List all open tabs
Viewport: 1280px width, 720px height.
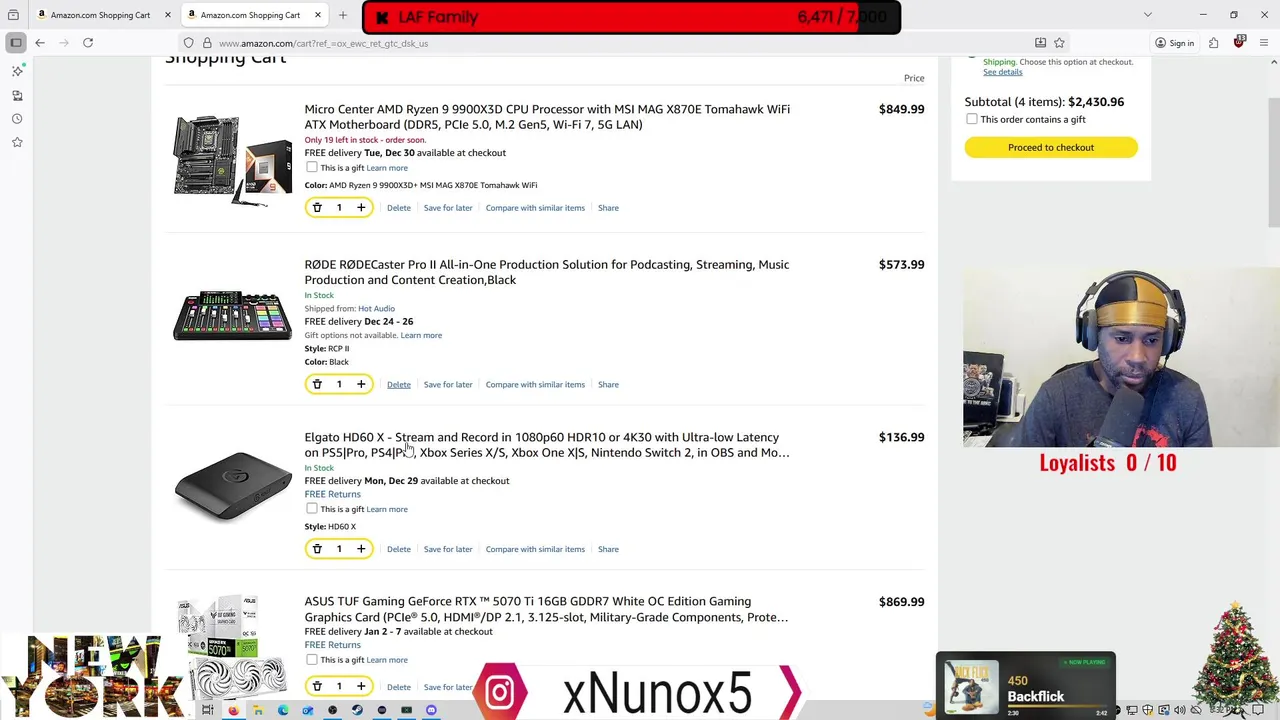[1148, 15]
